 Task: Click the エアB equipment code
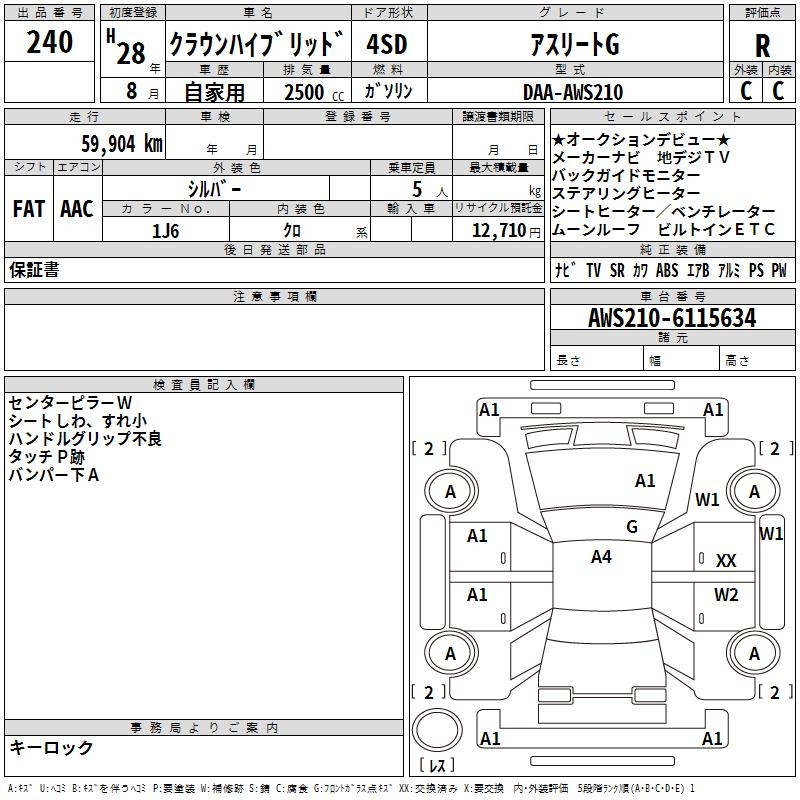[698, 270]
